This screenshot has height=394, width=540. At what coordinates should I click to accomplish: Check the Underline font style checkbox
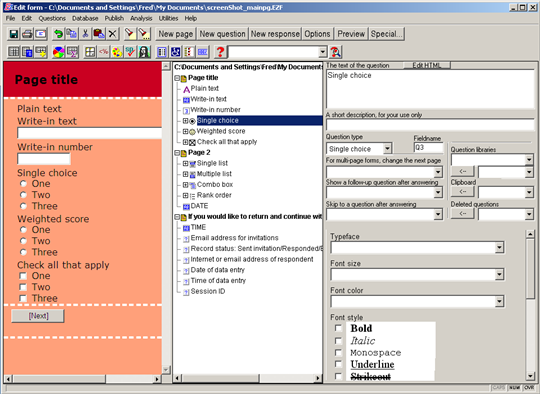pyautogui.click(x=338, y=364)
